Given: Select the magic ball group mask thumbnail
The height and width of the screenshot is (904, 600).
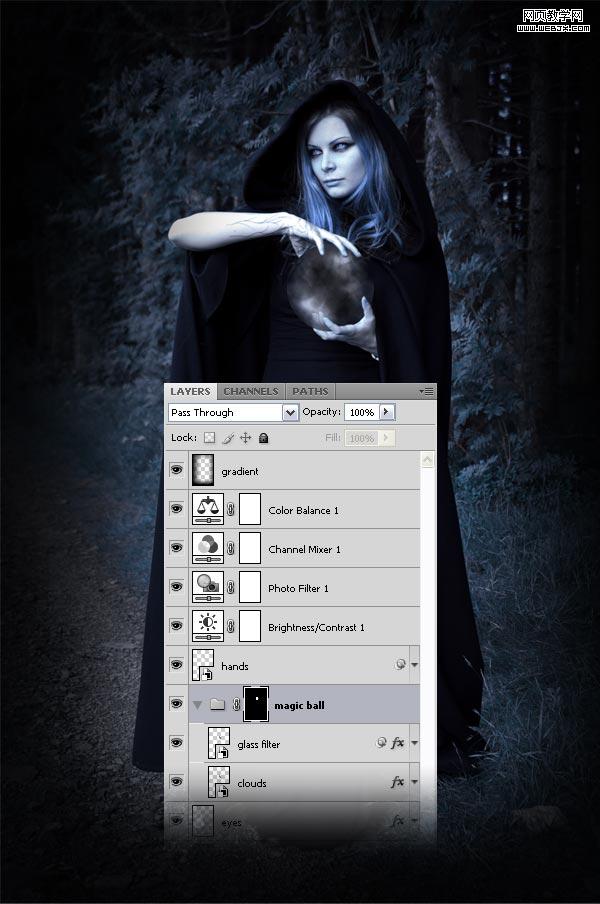Looking at the screenshot, I should point(256,704).
